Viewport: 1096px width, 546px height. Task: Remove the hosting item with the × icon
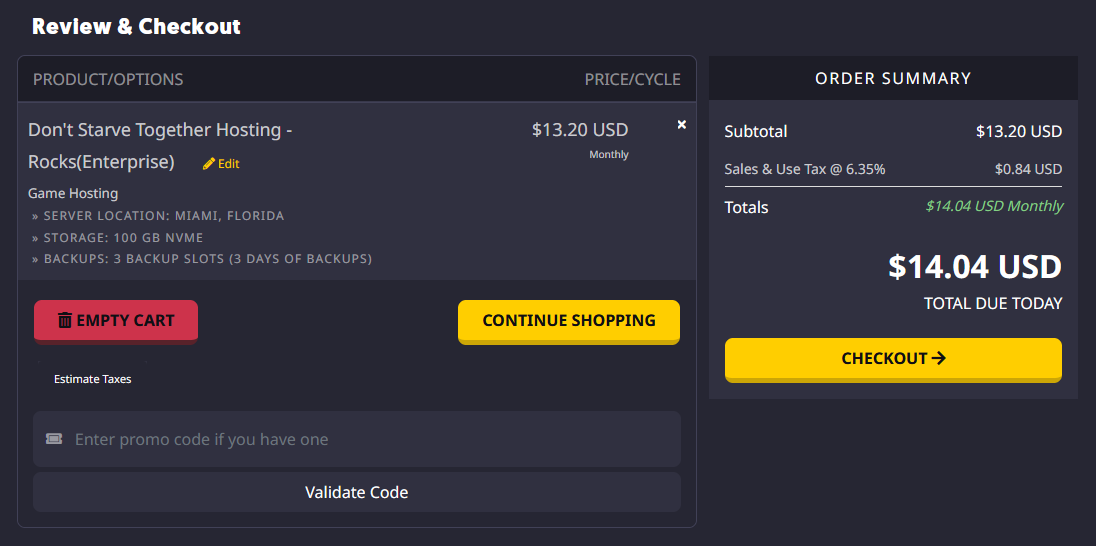click(x=682, y=124)
